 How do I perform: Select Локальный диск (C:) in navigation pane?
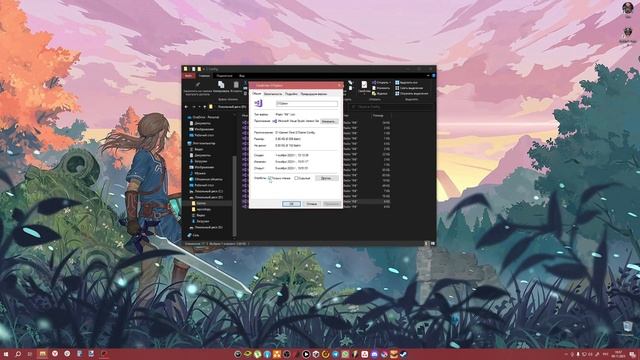(206, 191)
